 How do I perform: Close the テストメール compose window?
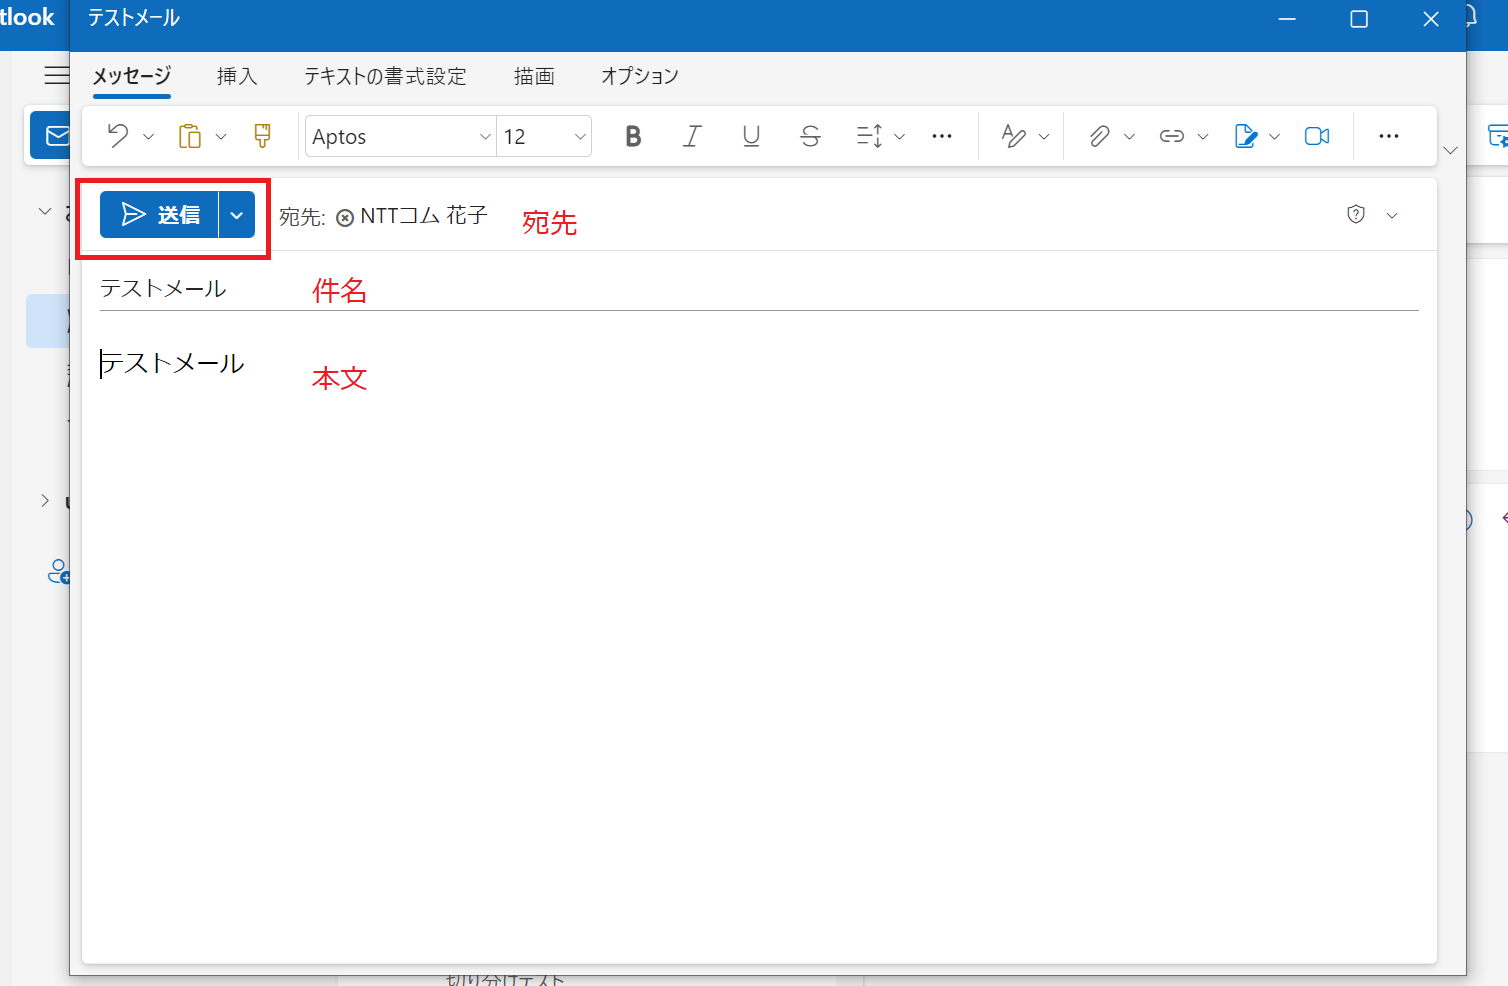1431,19
